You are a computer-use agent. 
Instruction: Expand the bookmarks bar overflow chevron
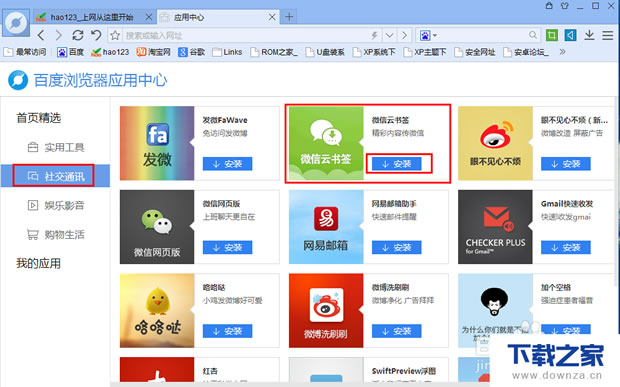click(562, 52)
